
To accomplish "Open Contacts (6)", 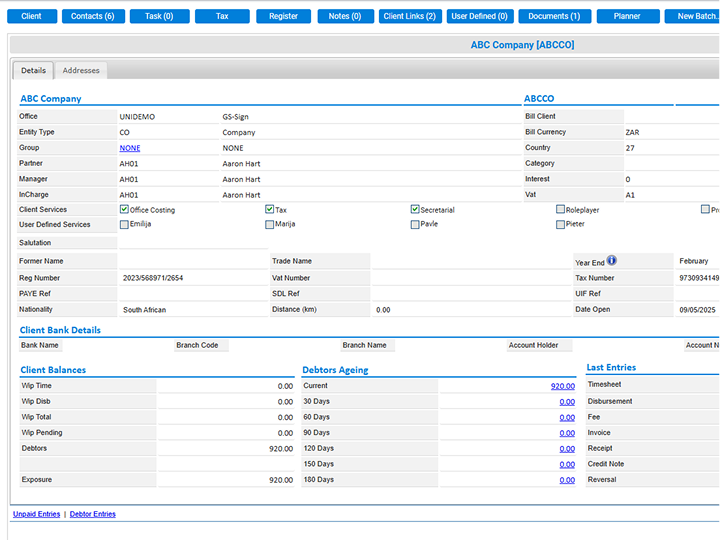I will click(x=93, y=16).
